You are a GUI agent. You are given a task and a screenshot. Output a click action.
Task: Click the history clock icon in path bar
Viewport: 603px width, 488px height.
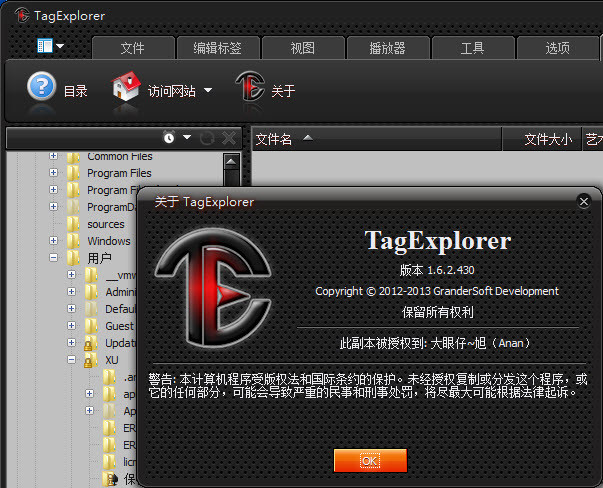169,137
